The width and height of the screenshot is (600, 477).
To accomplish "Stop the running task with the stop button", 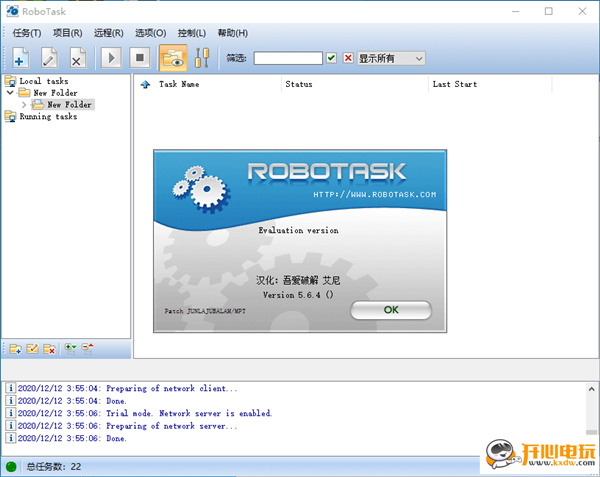I will pos(140,58).
